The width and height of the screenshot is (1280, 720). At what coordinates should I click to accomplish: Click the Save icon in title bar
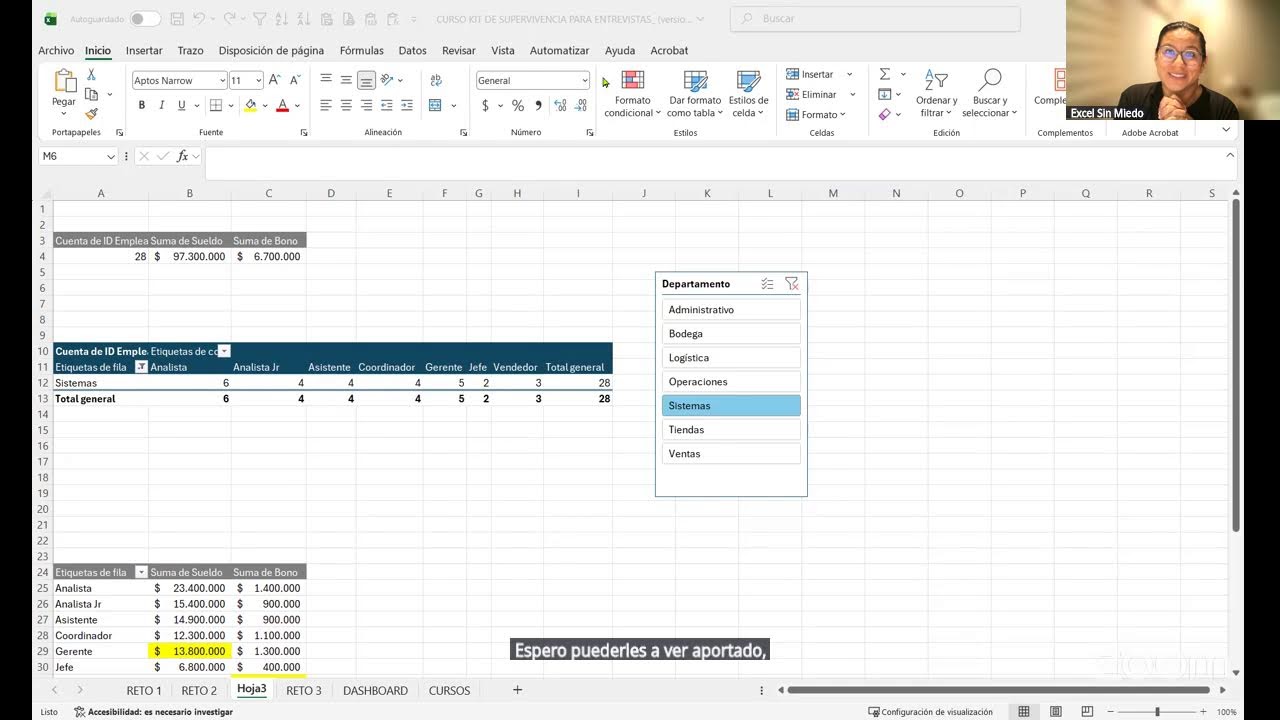[x=176, y=19]
